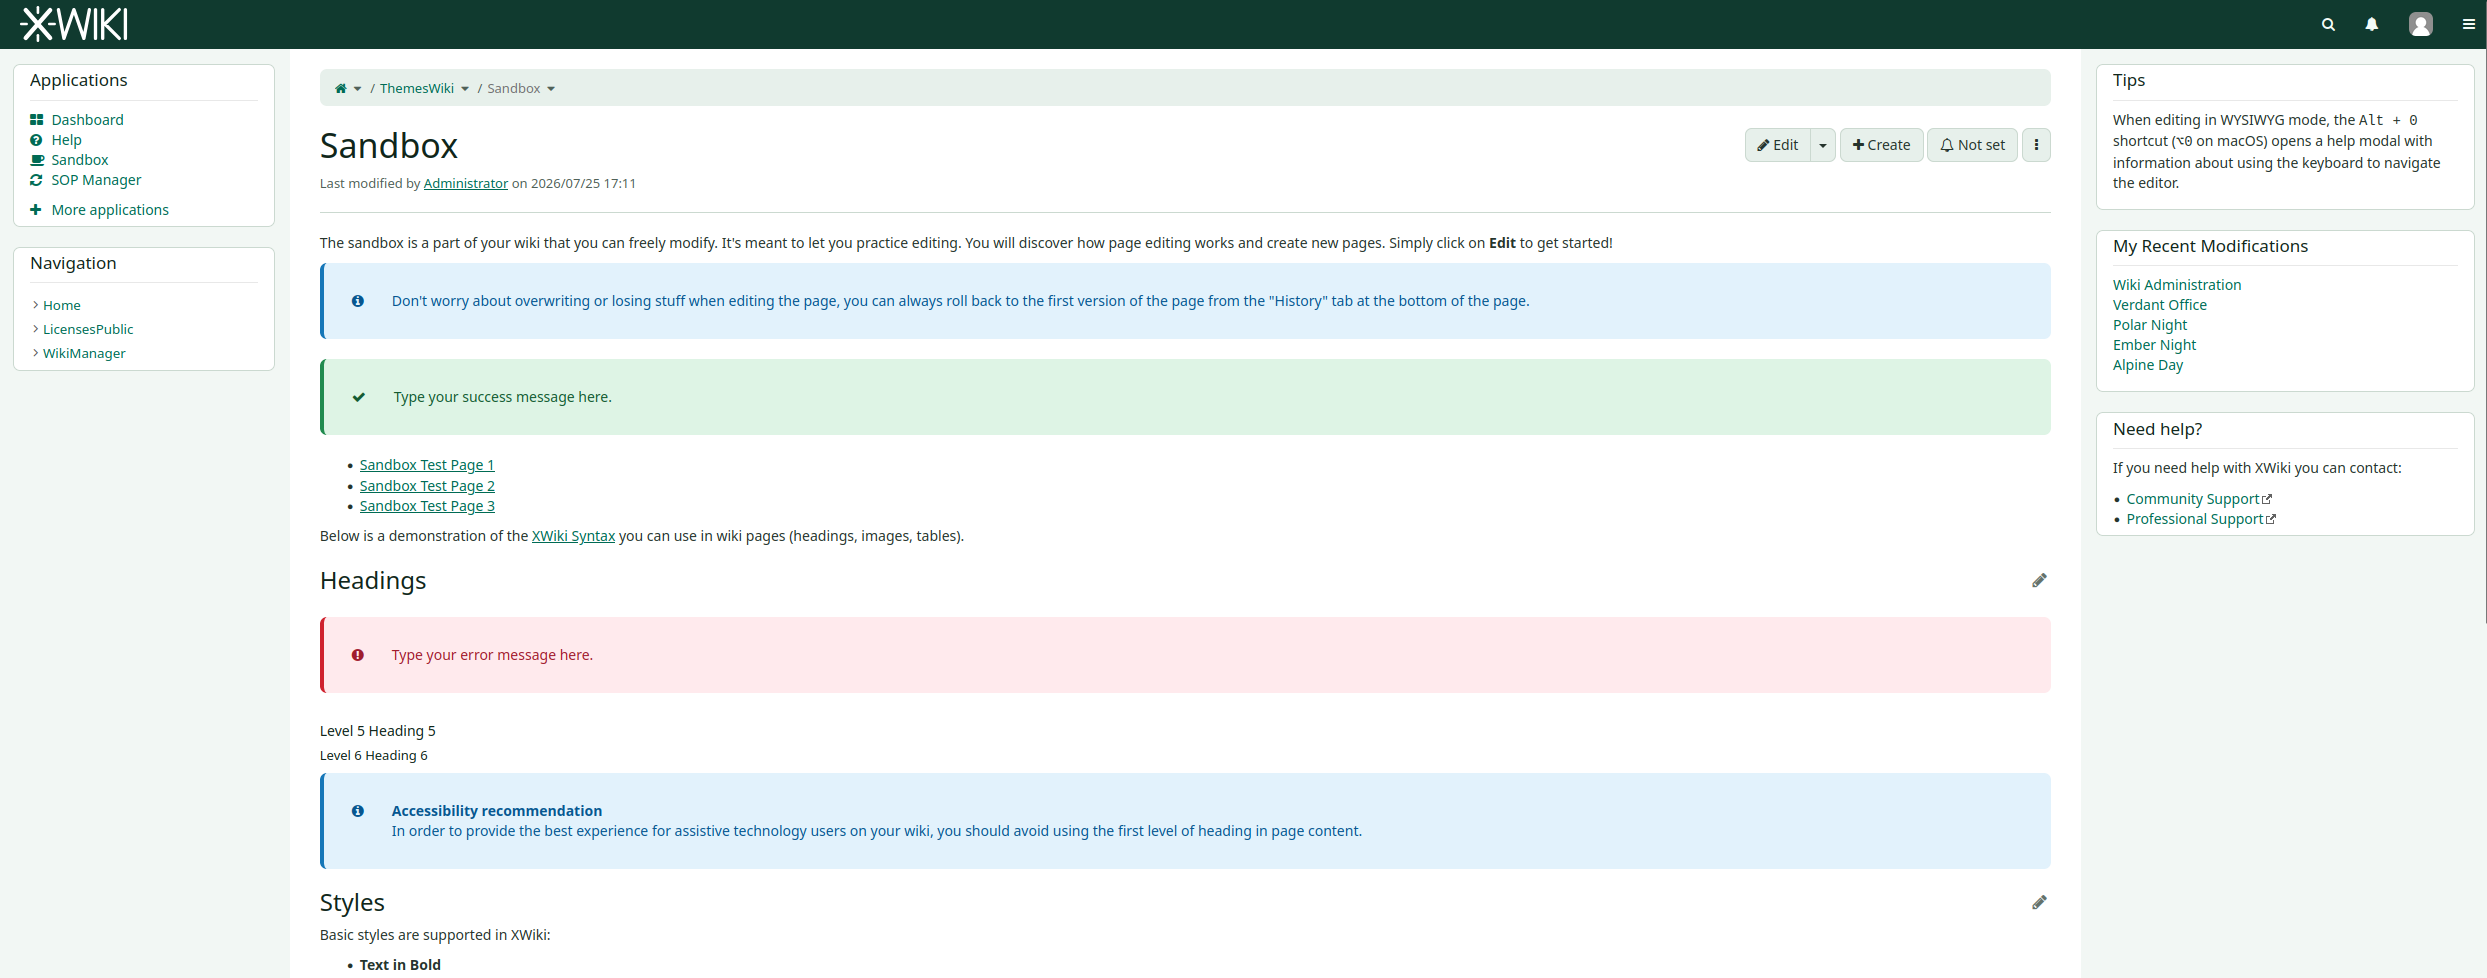Click 'Type your error message here.' text
The width and height of the screenshot is (2487, 978).
pyautogui.click(x=492, y=655)
